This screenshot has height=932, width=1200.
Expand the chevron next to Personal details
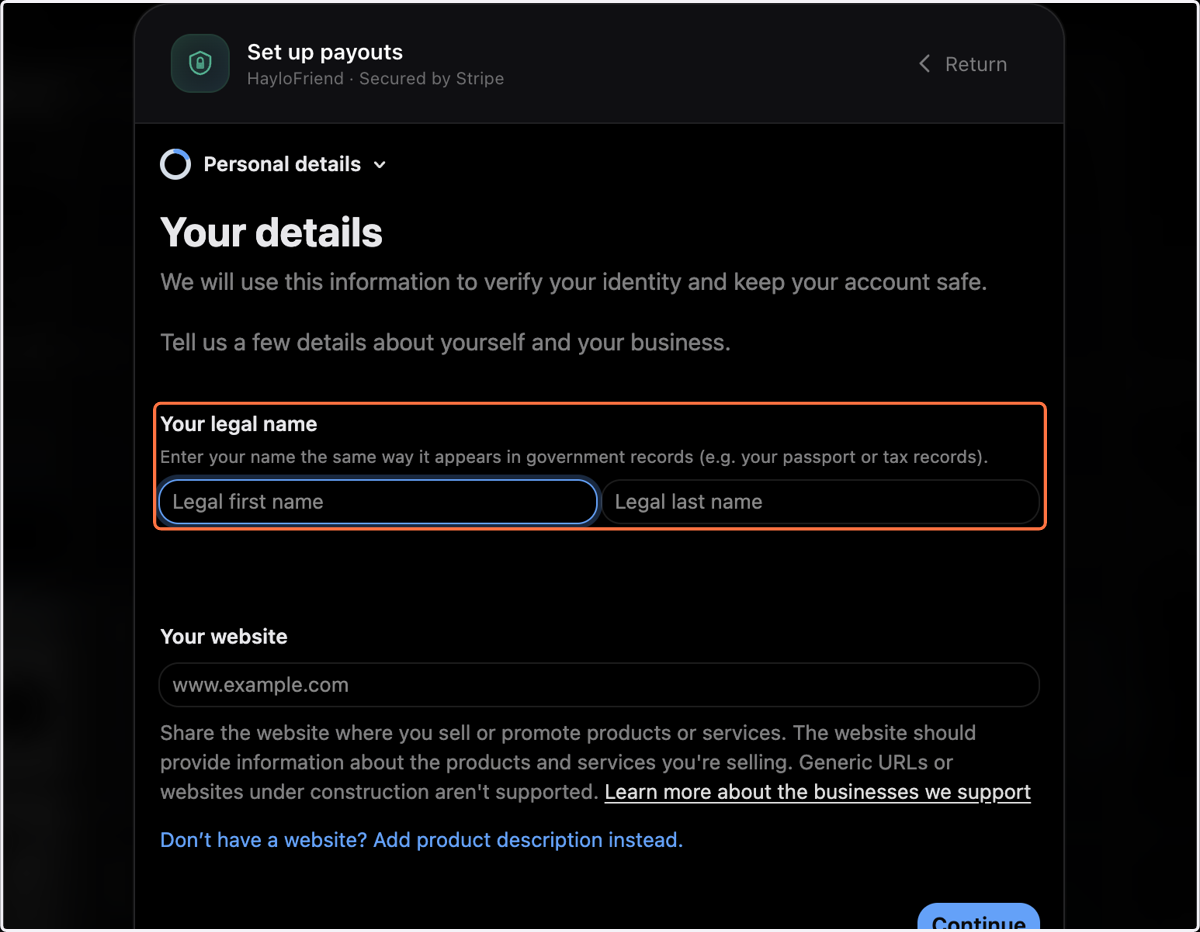(379, 165)
